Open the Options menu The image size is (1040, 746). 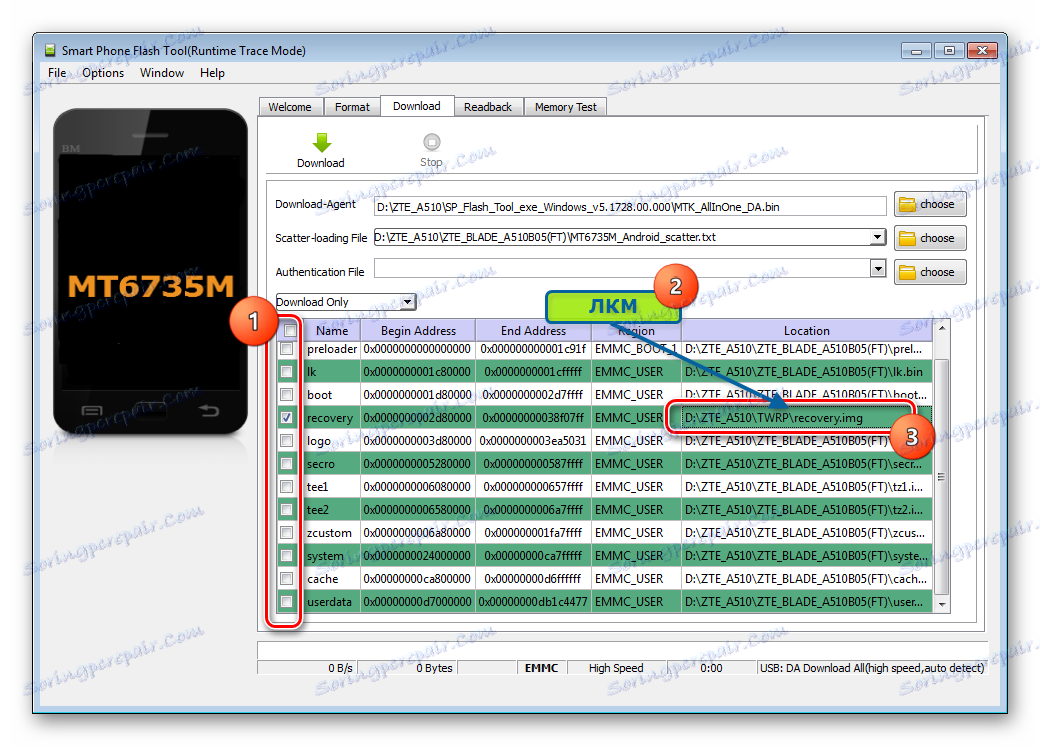103,72
